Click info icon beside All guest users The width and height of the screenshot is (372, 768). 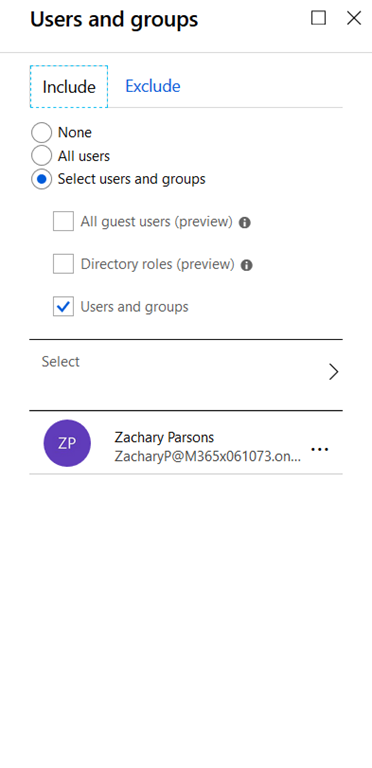tap(245, 223)
